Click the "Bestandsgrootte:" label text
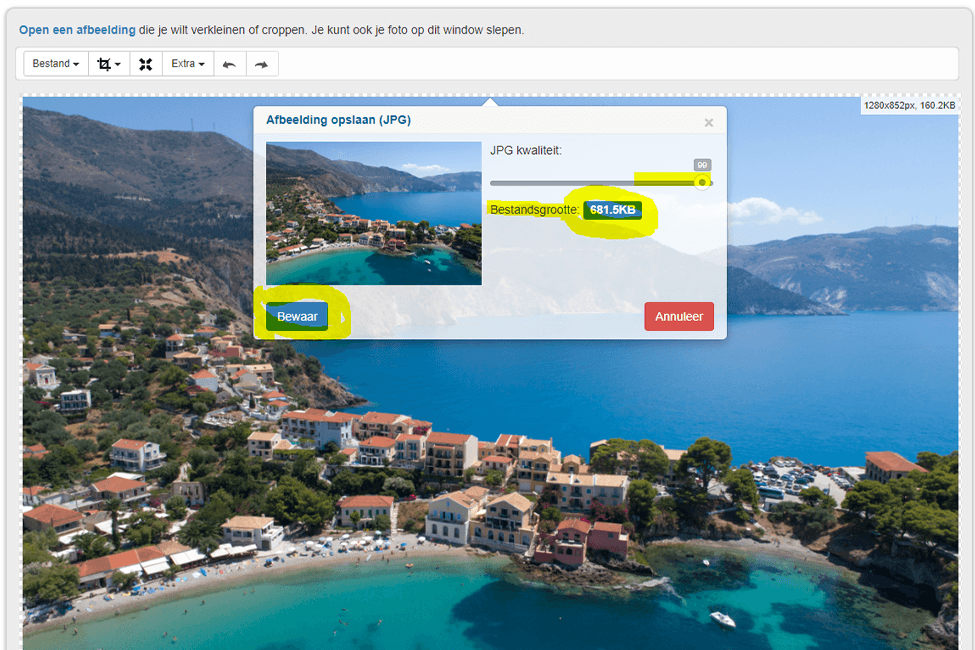This screenshot has height=650, width=975. click(534, 210)
